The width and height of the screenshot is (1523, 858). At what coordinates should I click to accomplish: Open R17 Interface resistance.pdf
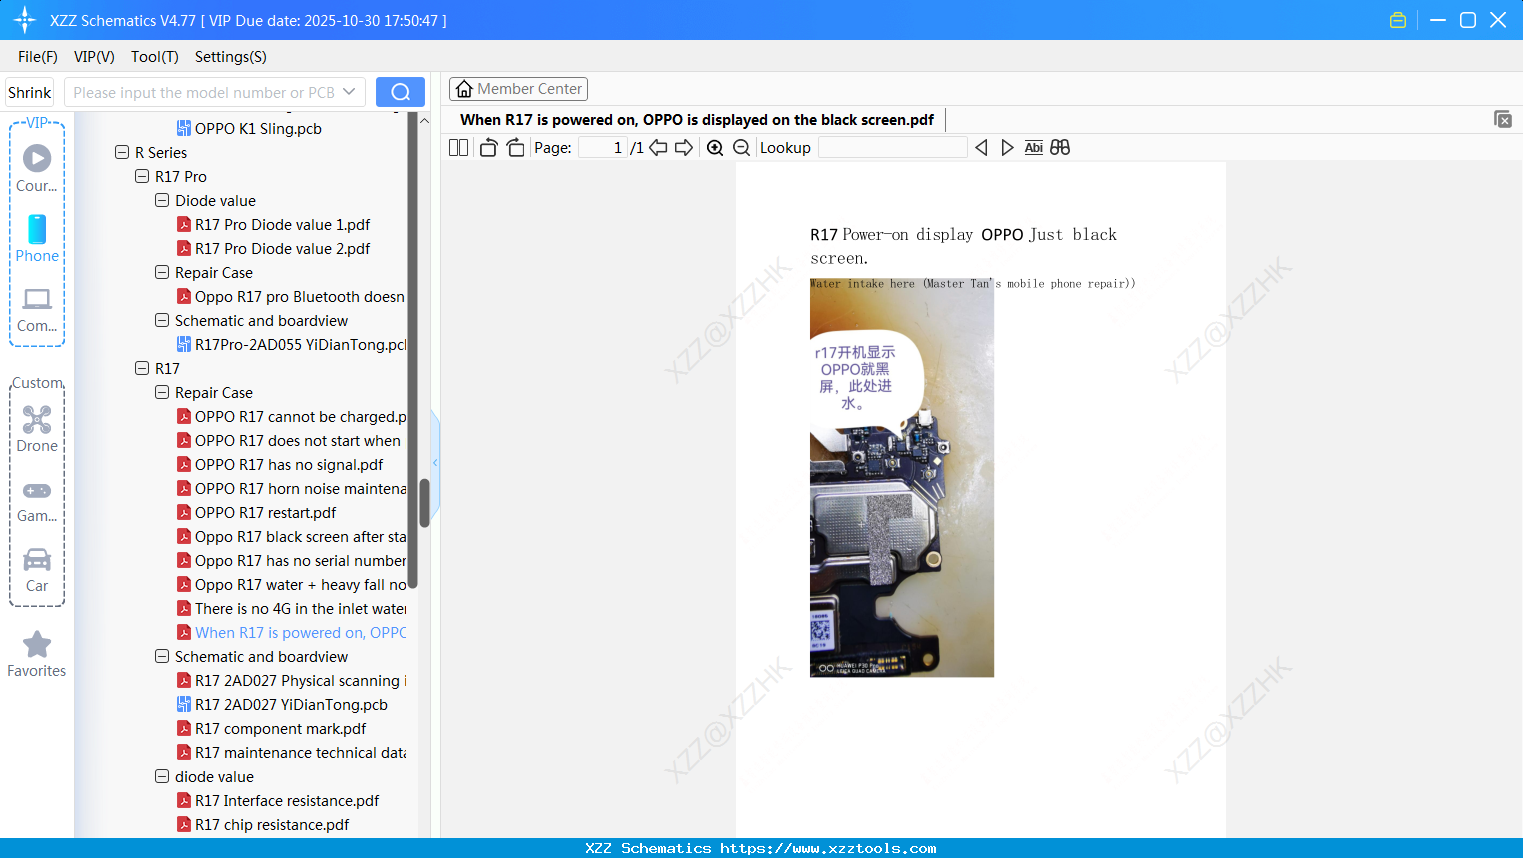[278, 800]
